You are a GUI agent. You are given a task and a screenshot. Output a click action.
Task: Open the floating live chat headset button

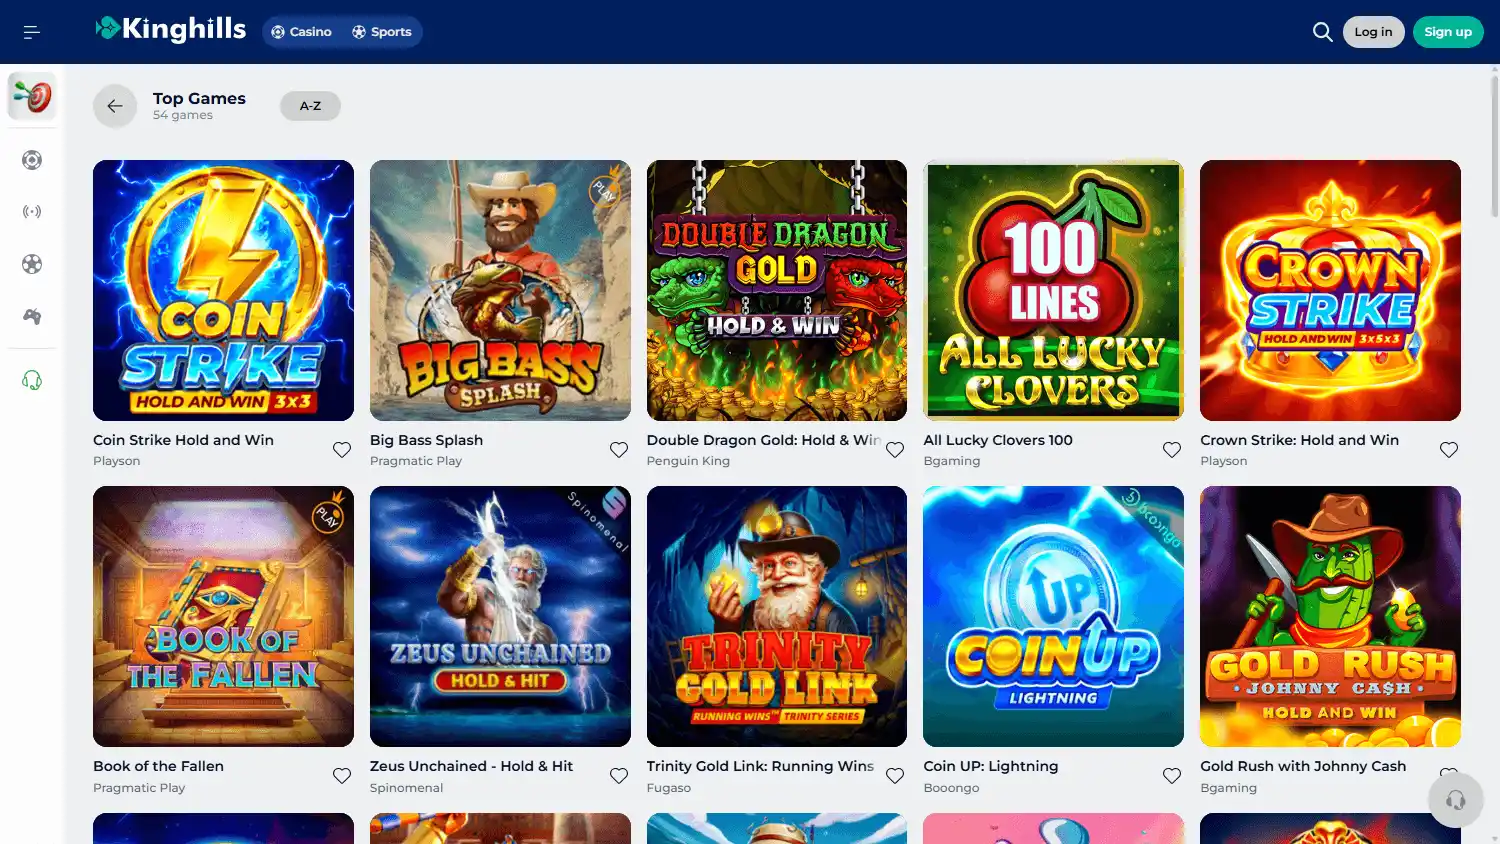pos(1456,799)
